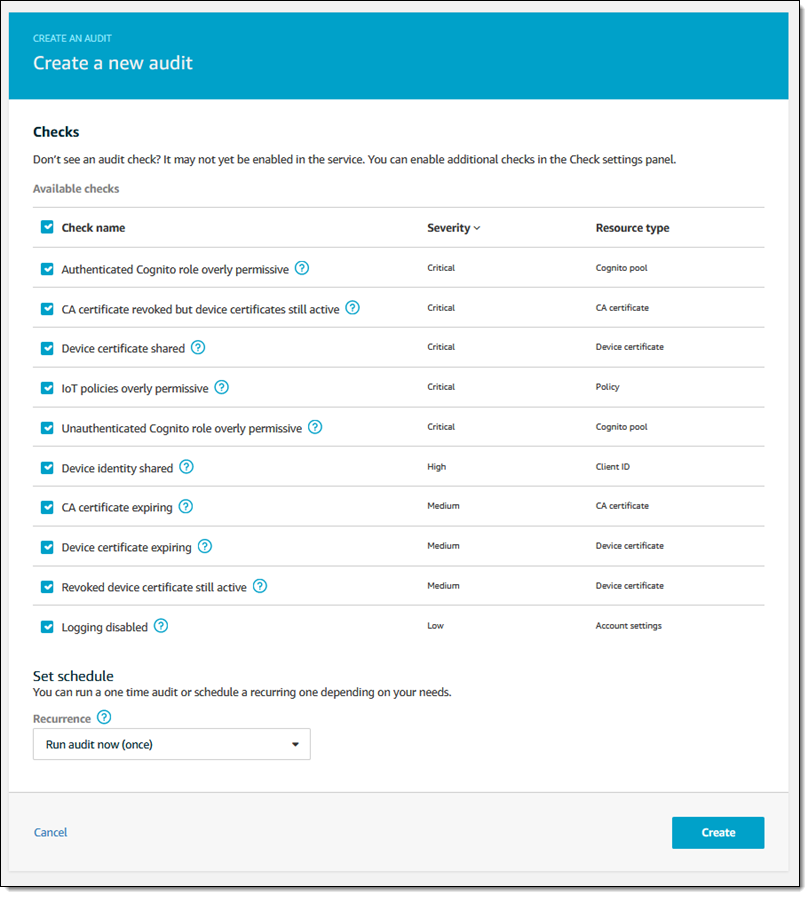Show help for Device certificate expiring check

205,546
